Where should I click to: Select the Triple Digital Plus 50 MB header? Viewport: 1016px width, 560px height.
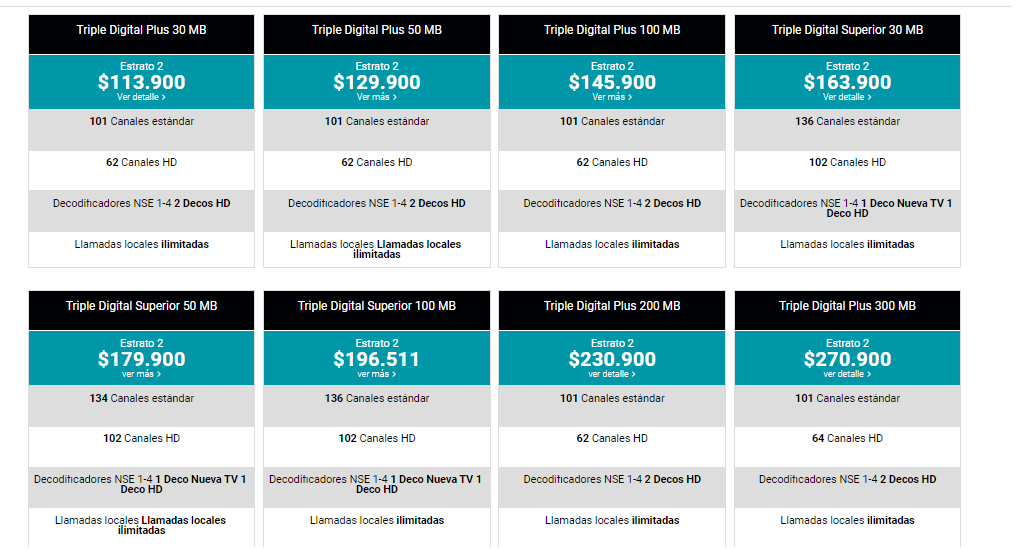coord(376,34)
